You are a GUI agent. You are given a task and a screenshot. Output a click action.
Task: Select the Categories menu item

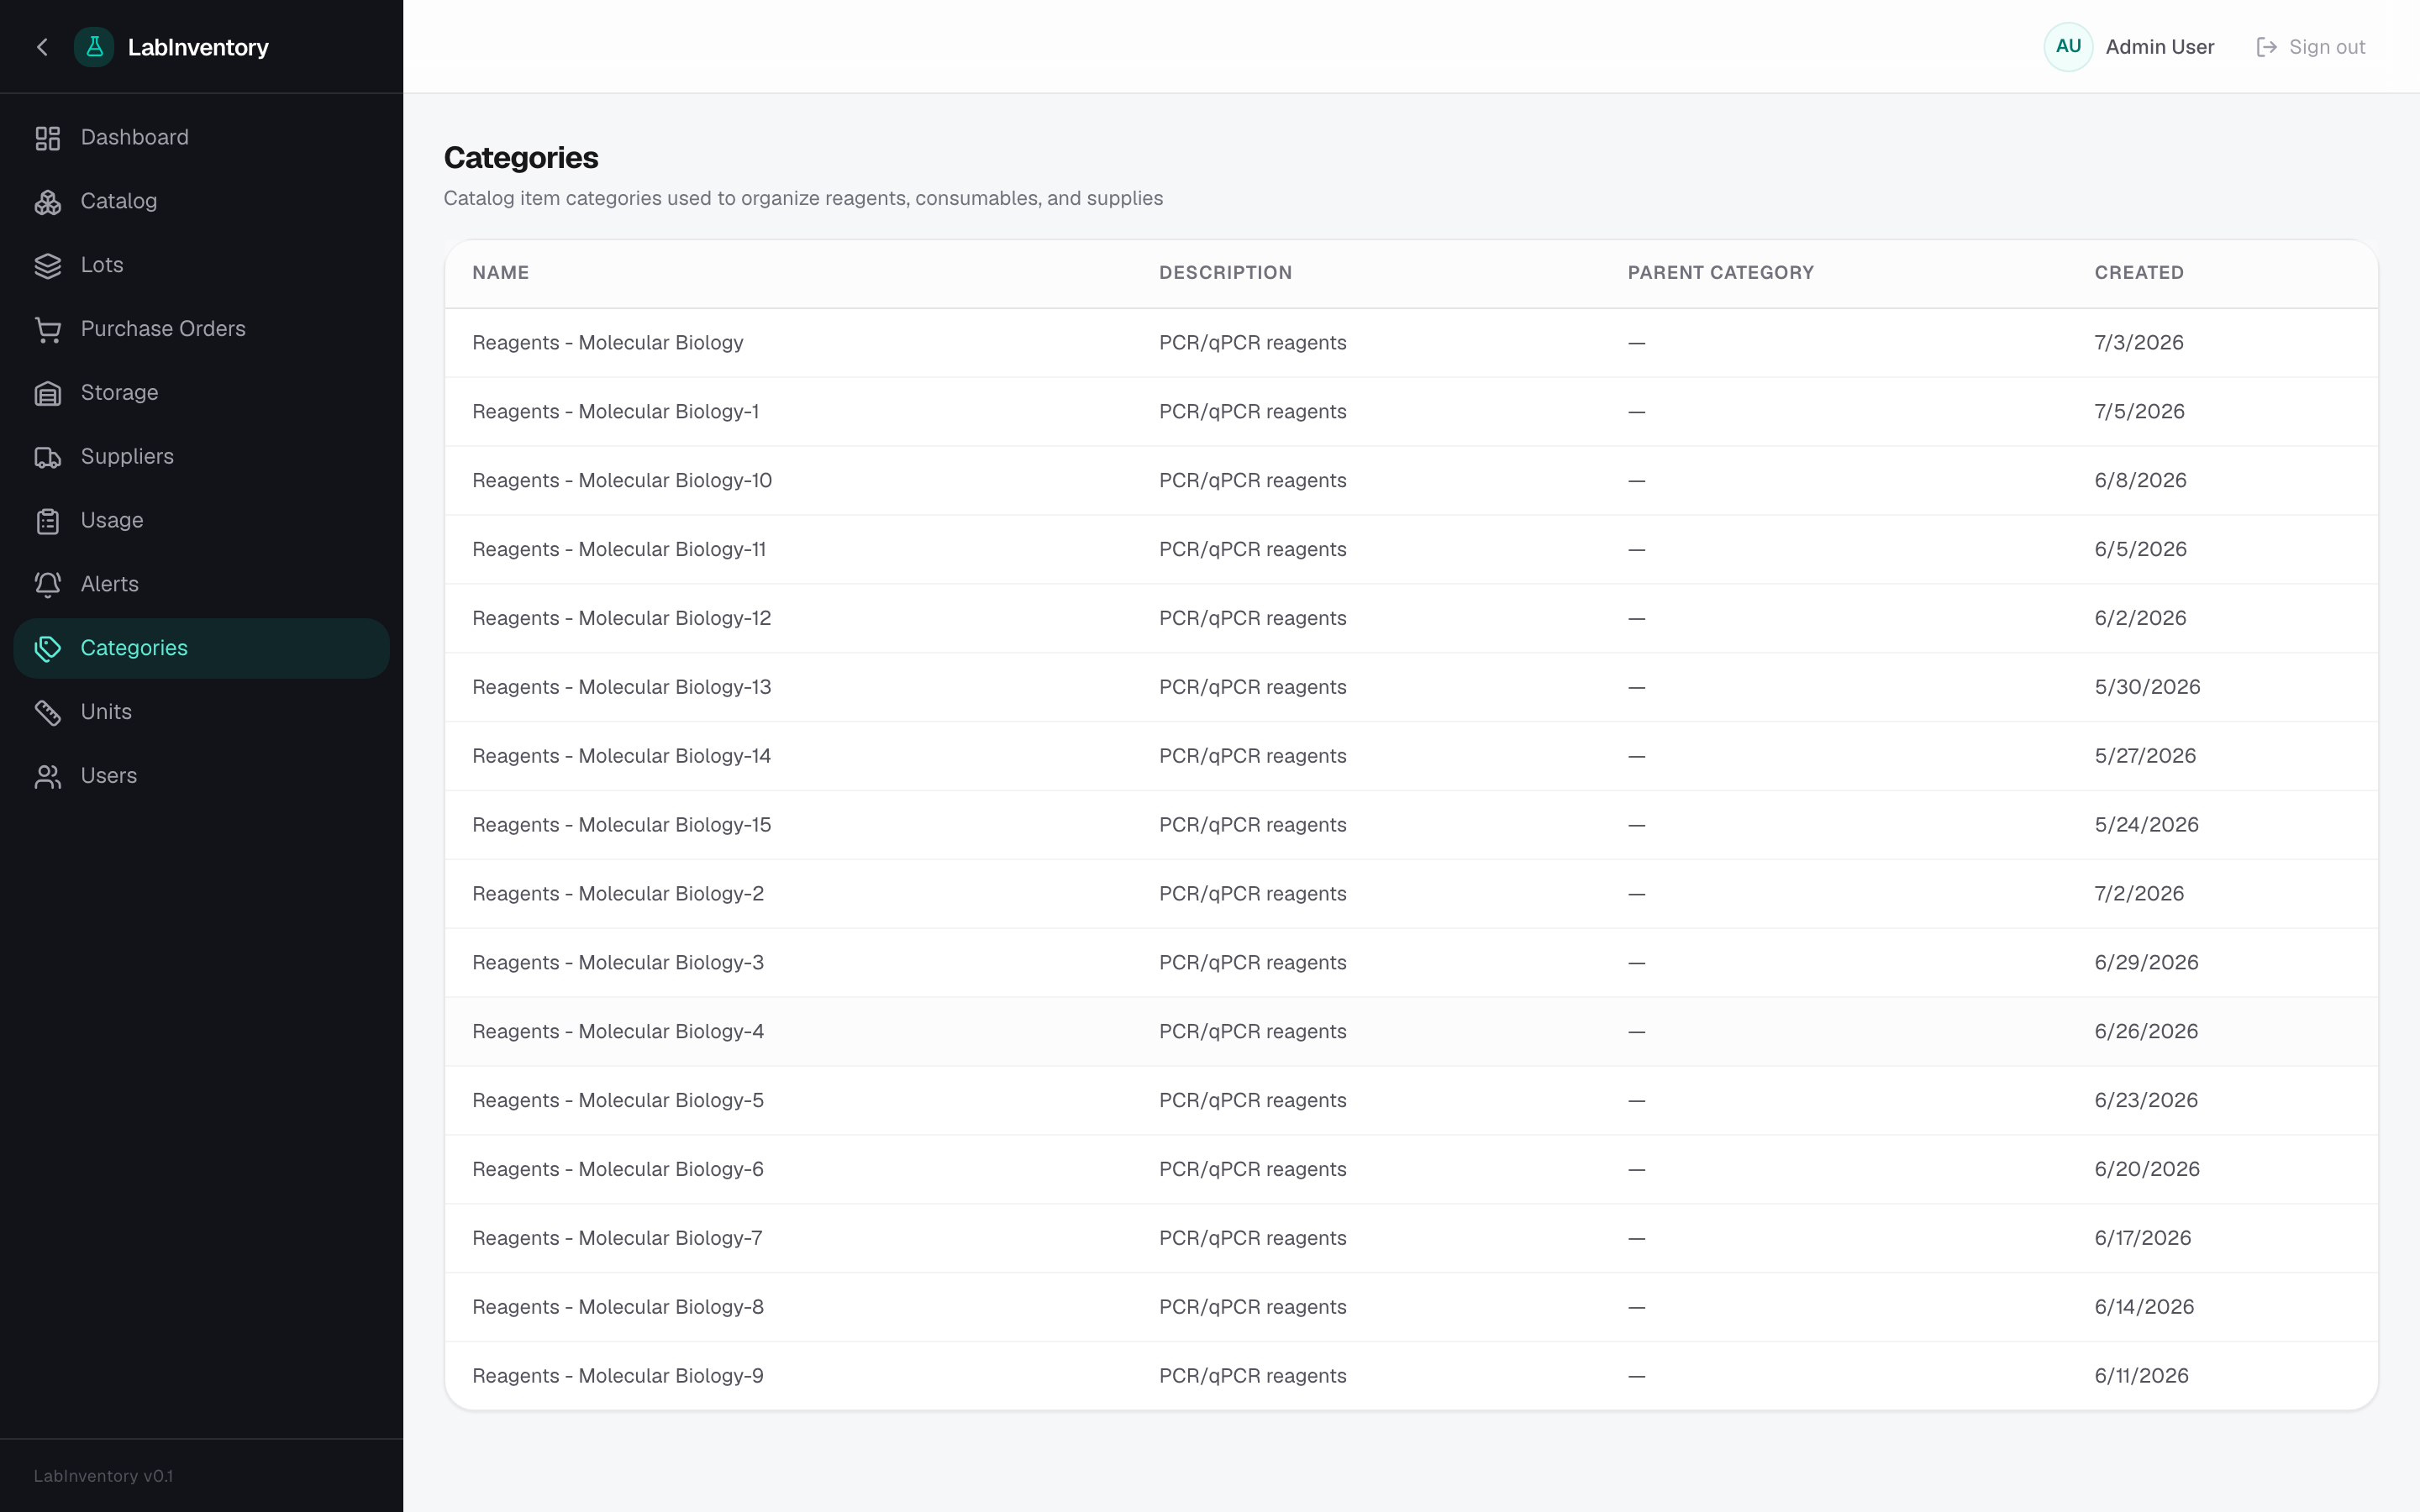(201, 648)
